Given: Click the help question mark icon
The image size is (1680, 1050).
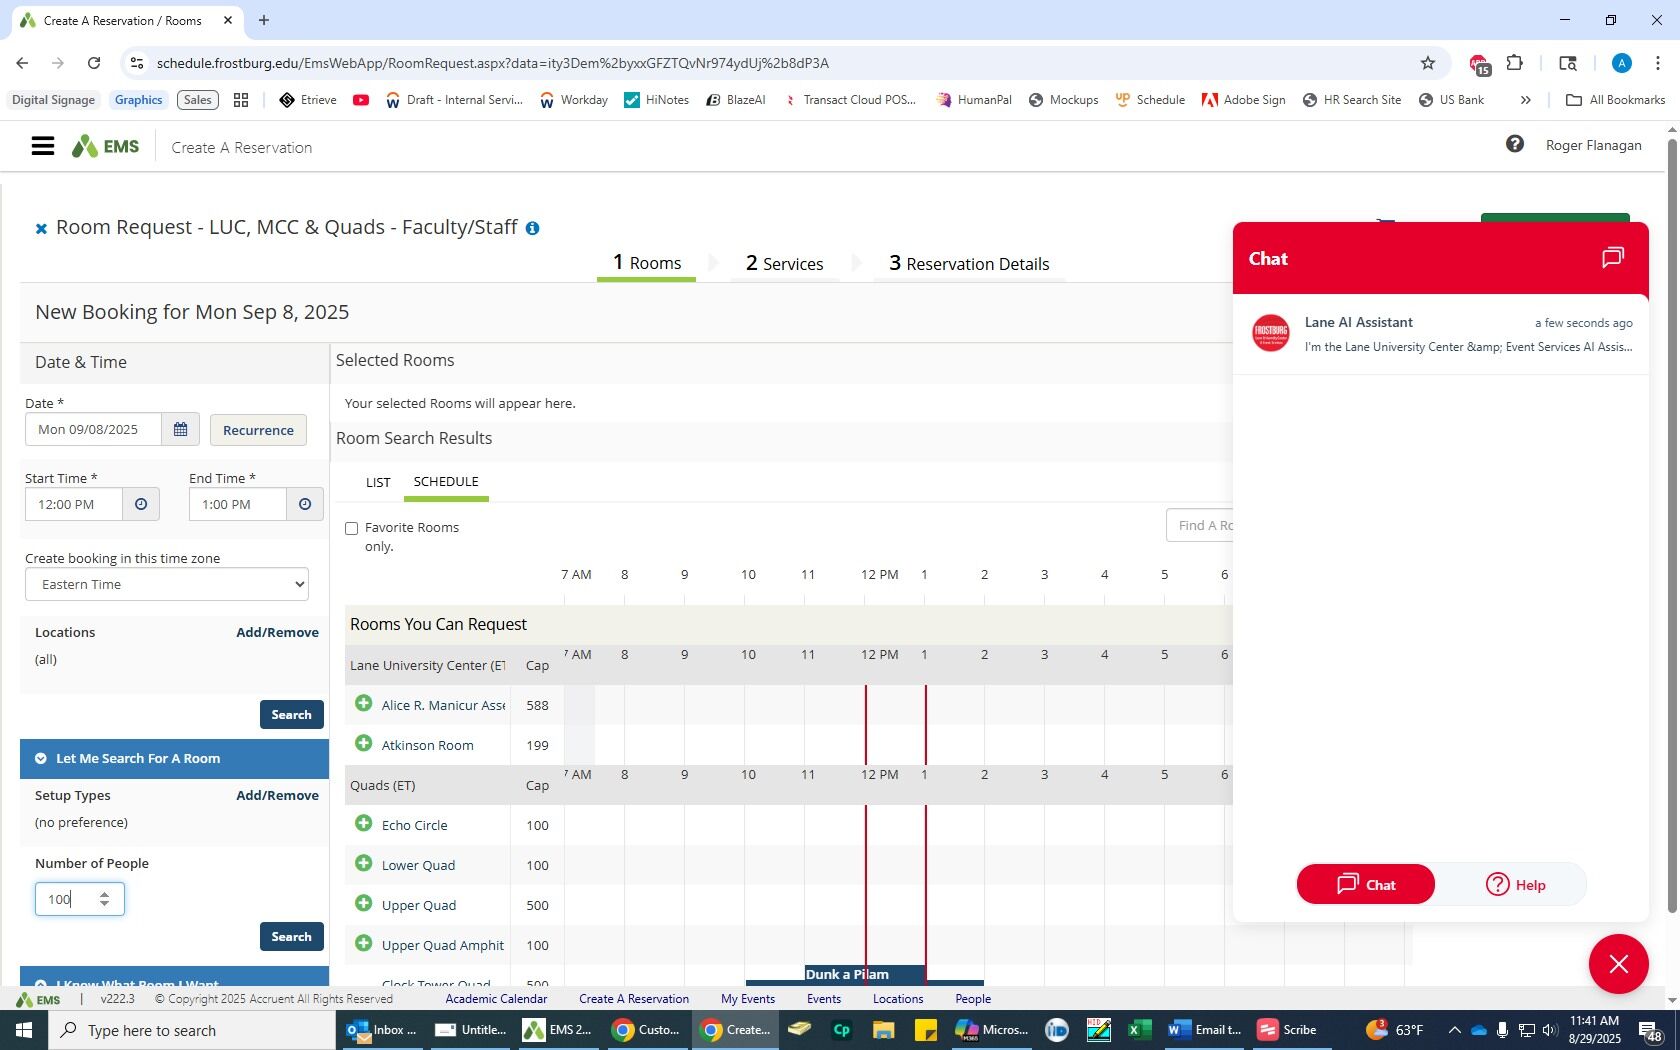Looking at the screenshot, I should tap(1514, 145).
